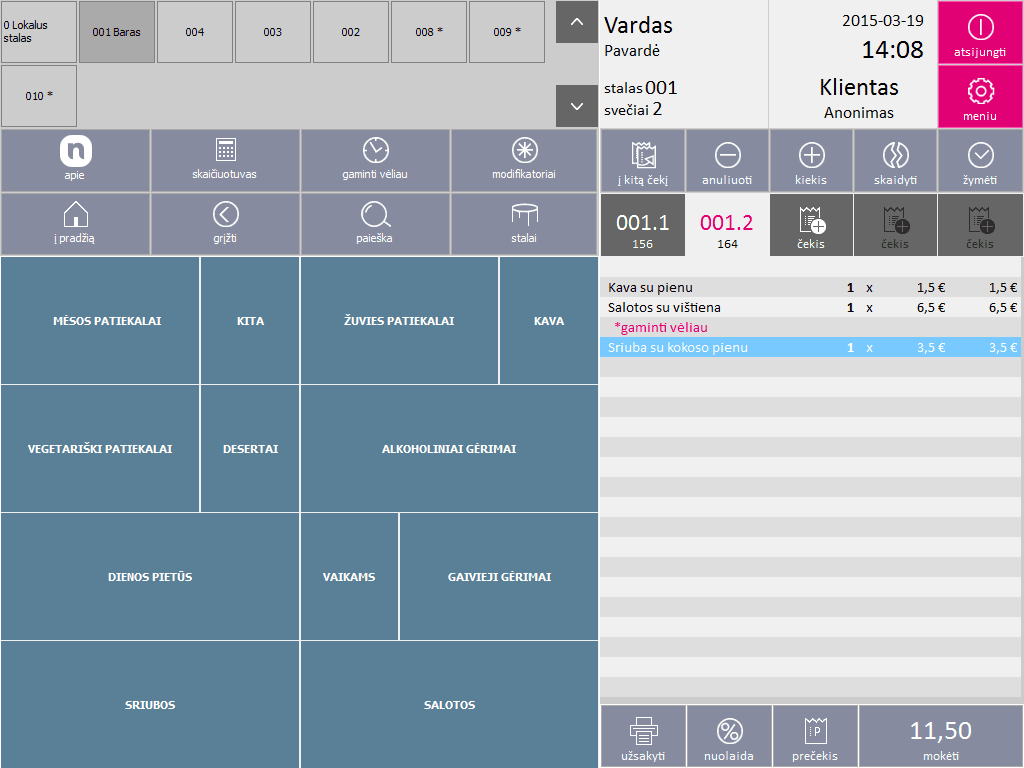
Task: Open the stalai tables view
Action: 524,224
